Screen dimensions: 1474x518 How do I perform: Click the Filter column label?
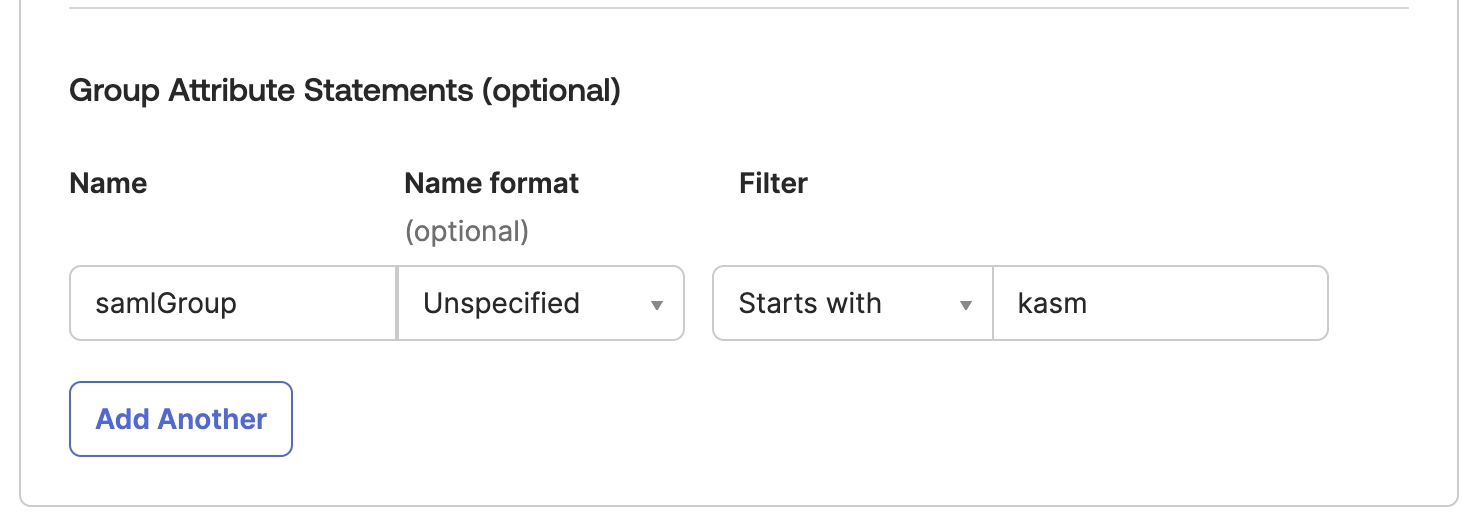tap(773, 184)
